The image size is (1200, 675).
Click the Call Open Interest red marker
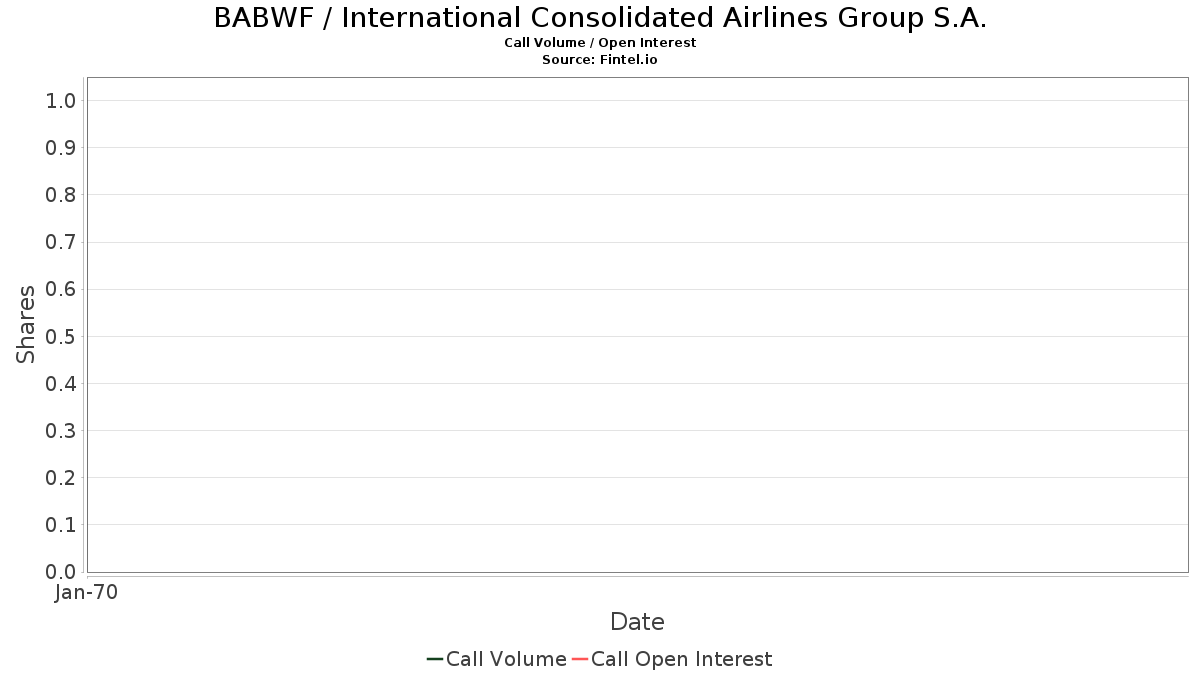pyautogui.click(x=580, y=659)
